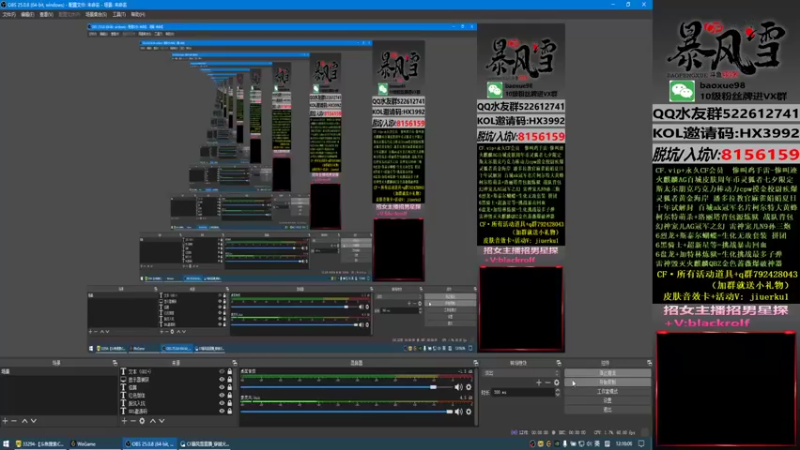This screenshot has width=800, height=450.
Task: Pop out the Scenes dock panel
Action: (114, 363)
